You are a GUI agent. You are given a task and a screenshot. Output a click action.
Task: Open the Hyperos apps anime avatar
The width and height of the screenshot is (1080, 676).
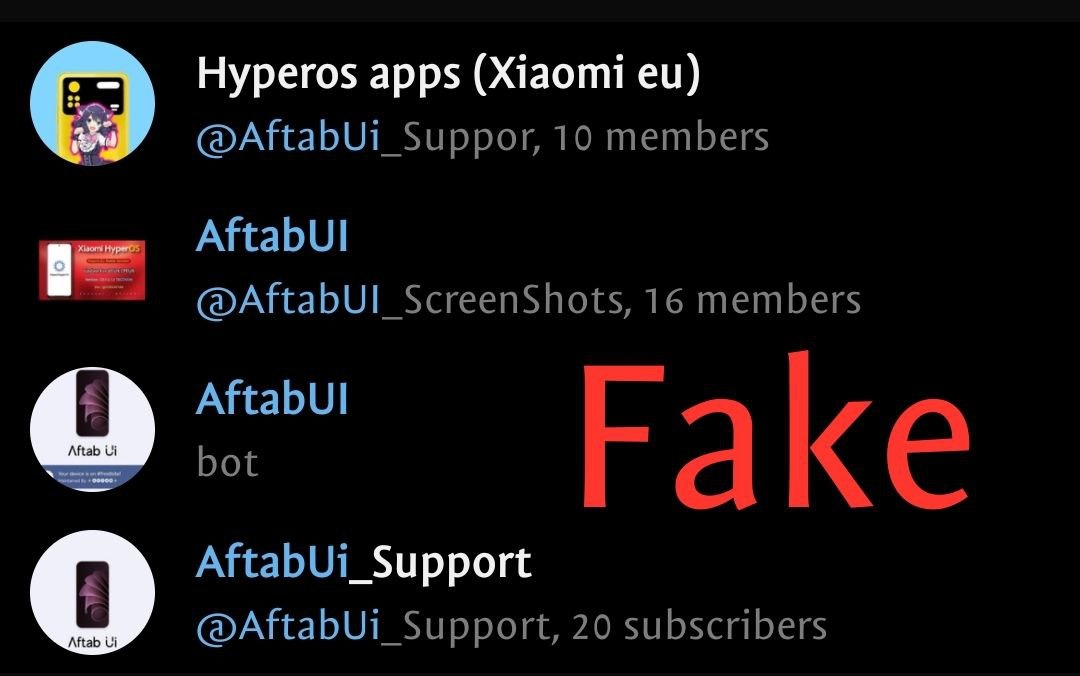92,103
